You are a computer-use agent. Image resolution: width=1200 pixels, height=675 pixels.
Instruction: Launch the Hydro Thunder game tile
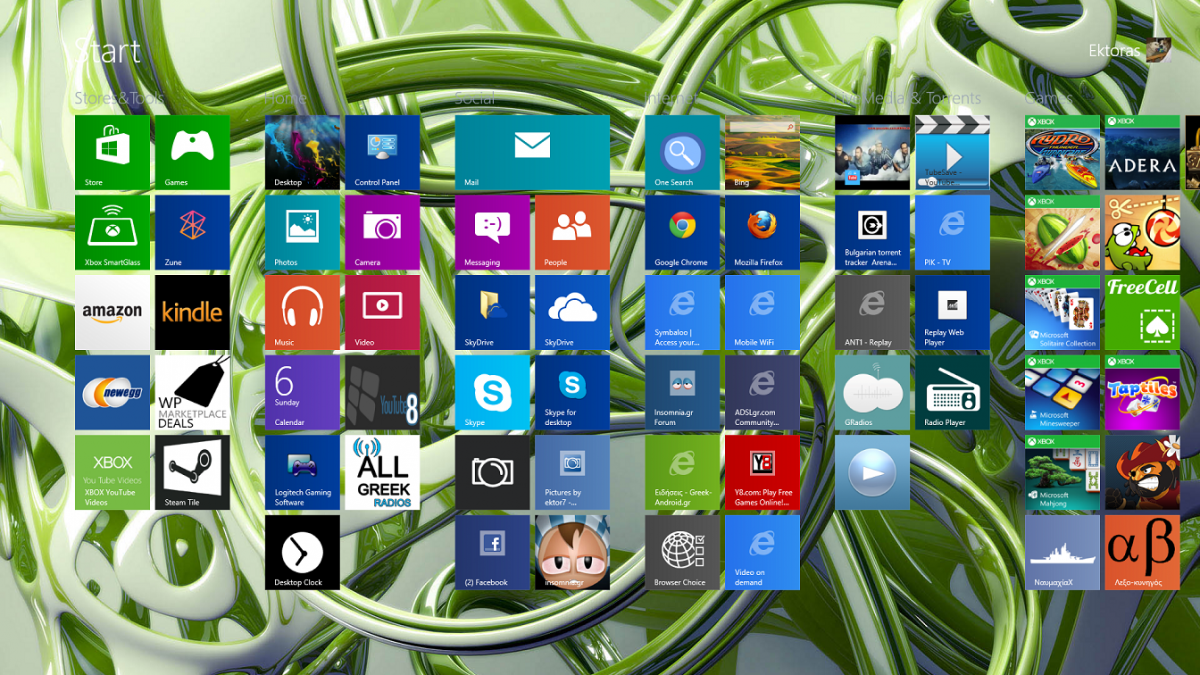1062,152
